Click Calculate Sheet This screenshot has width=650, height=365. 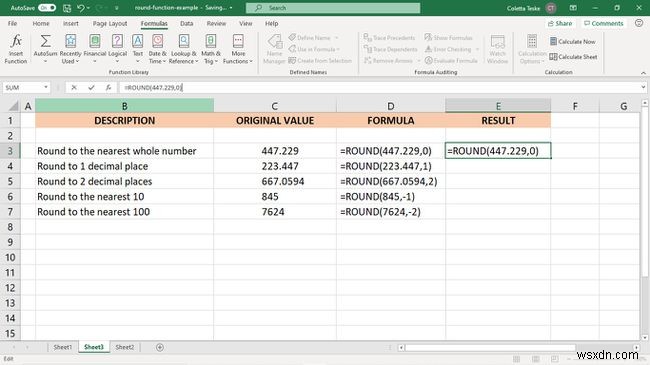click(573, 57)
